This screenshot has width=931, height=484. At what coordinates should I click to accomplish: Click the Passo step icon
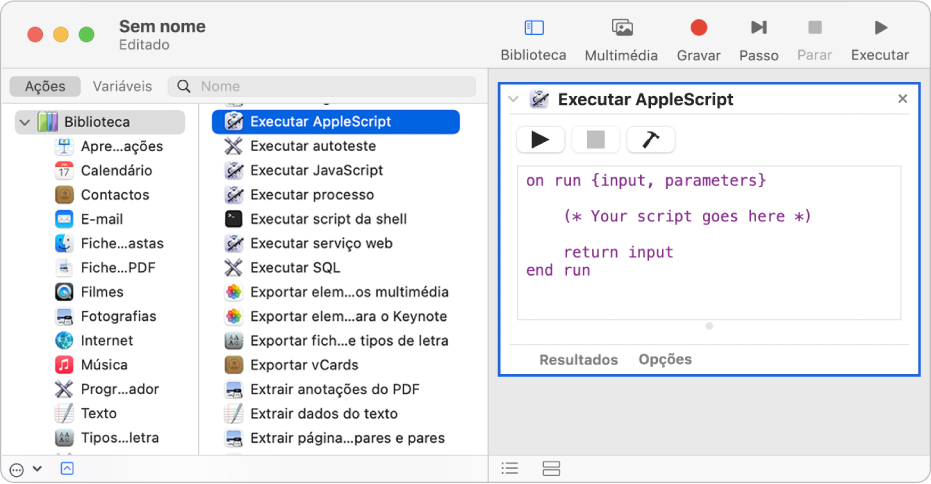tap(759, 29)
